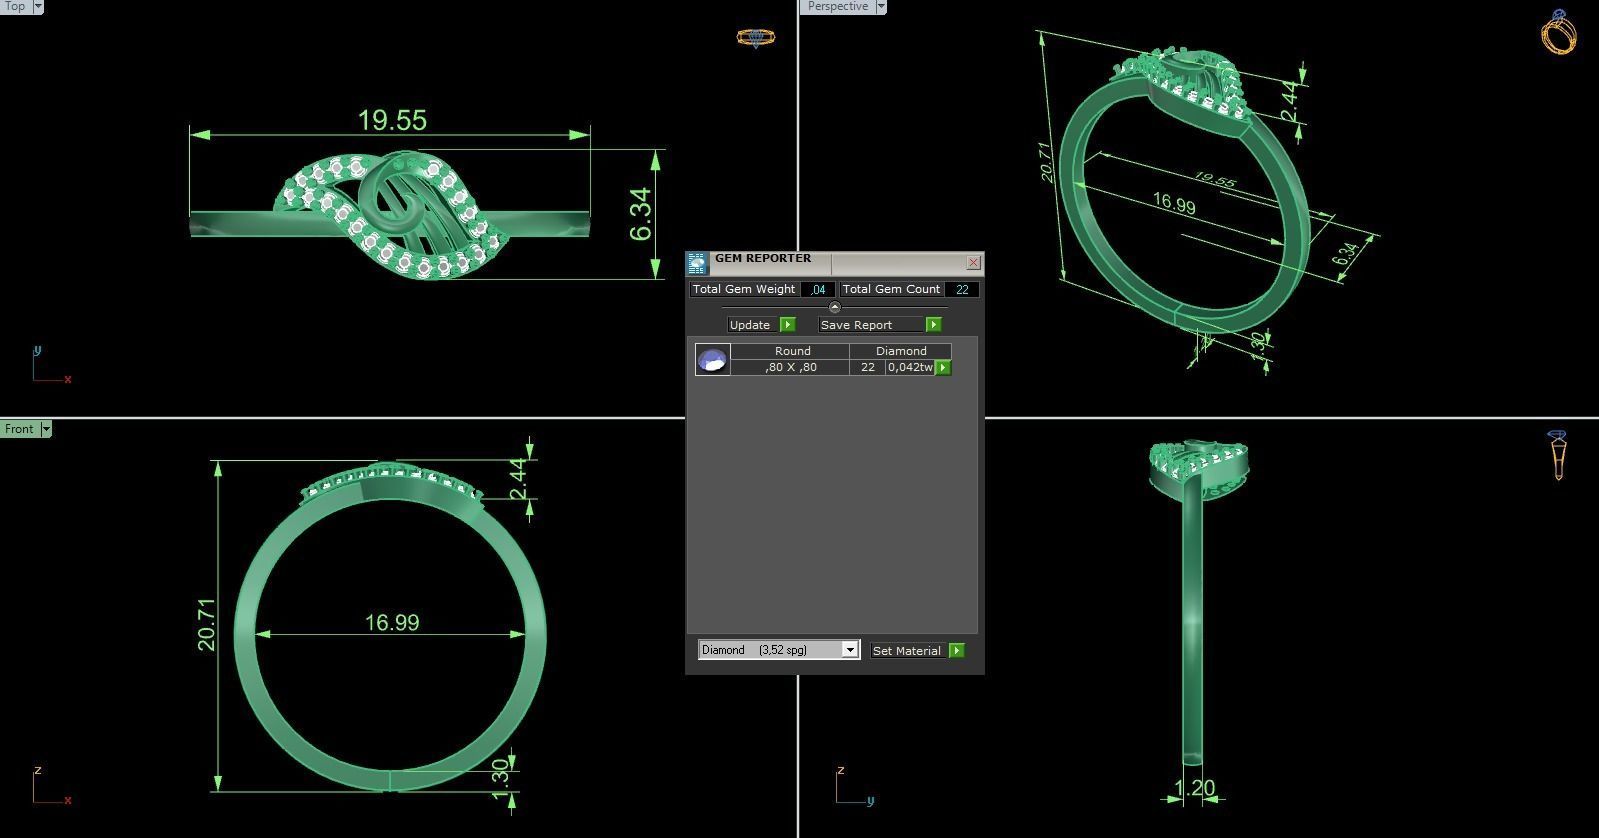Click the Front viewport label
The width and height of the screenshot is (1599, 838).
click(x=19, y=429)
